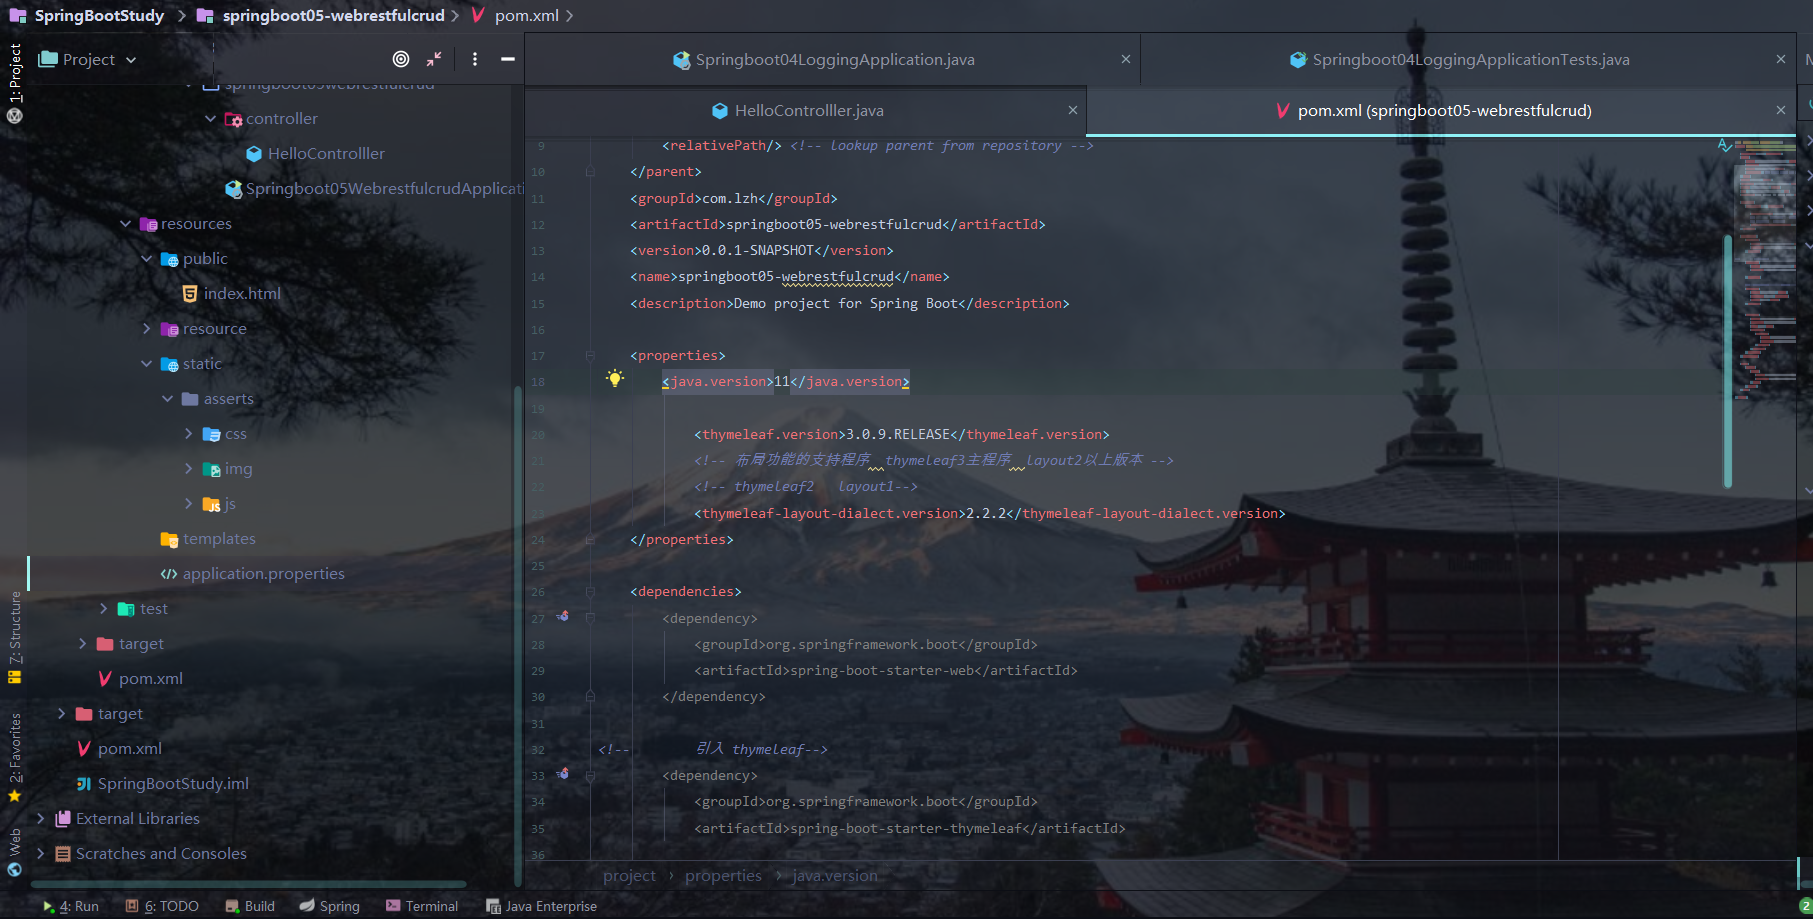Click gutter dependency icon on line 33

point(563,774)
